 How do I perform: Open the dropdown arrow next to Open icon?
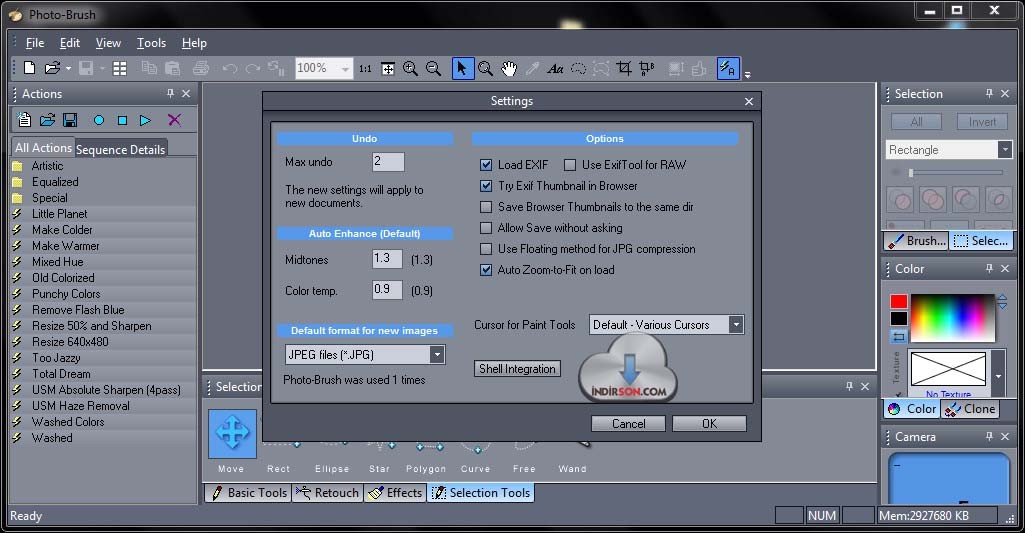click(x=68, y=69)
